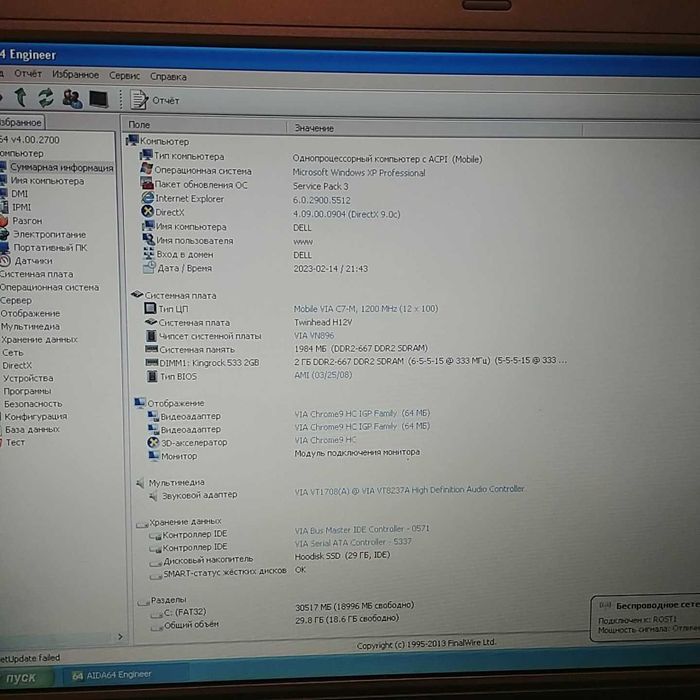Image resolution: width=700 pixels, height=700 pixels.
Task: Select Тест in the sidebar tree
Action: click(x=15, y=442)
